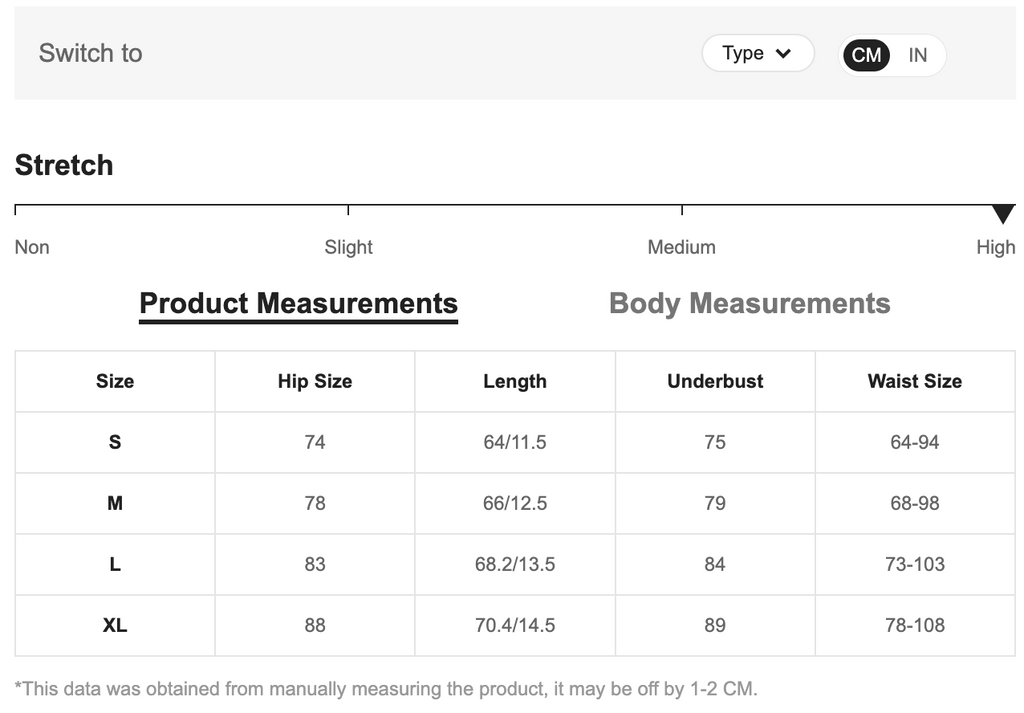The height and width of the screenshot is (713, 1024).
Task: Click the Hip Size column header
Action: [315, 381]
